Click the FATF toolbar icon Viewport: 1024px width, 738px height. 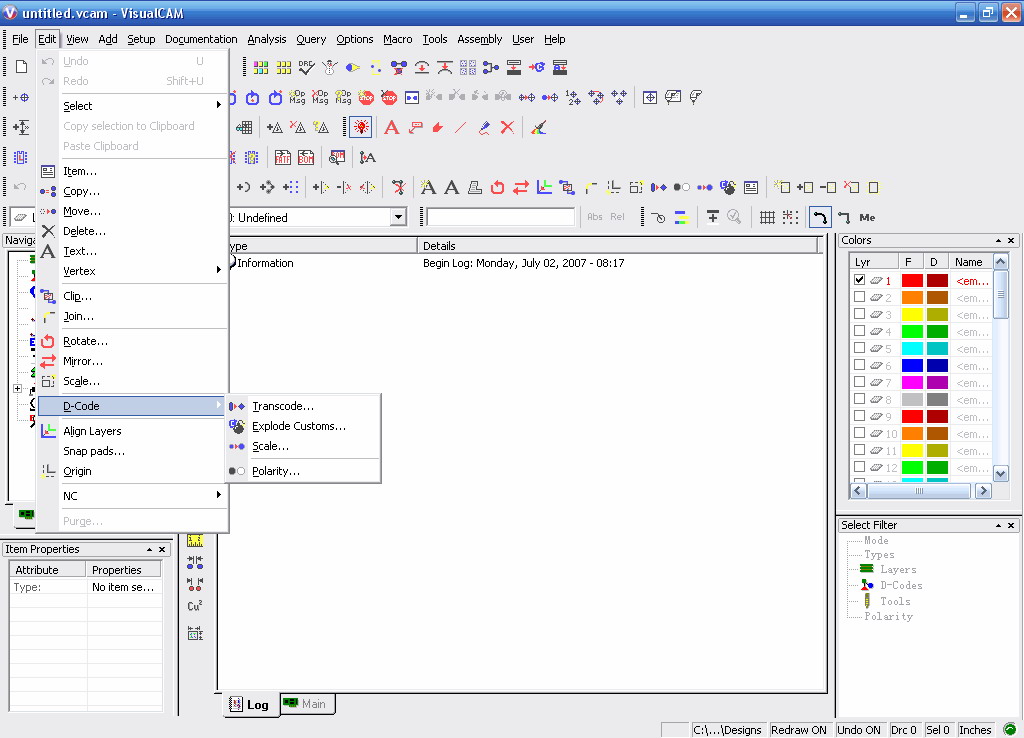(x=283, y=157)
